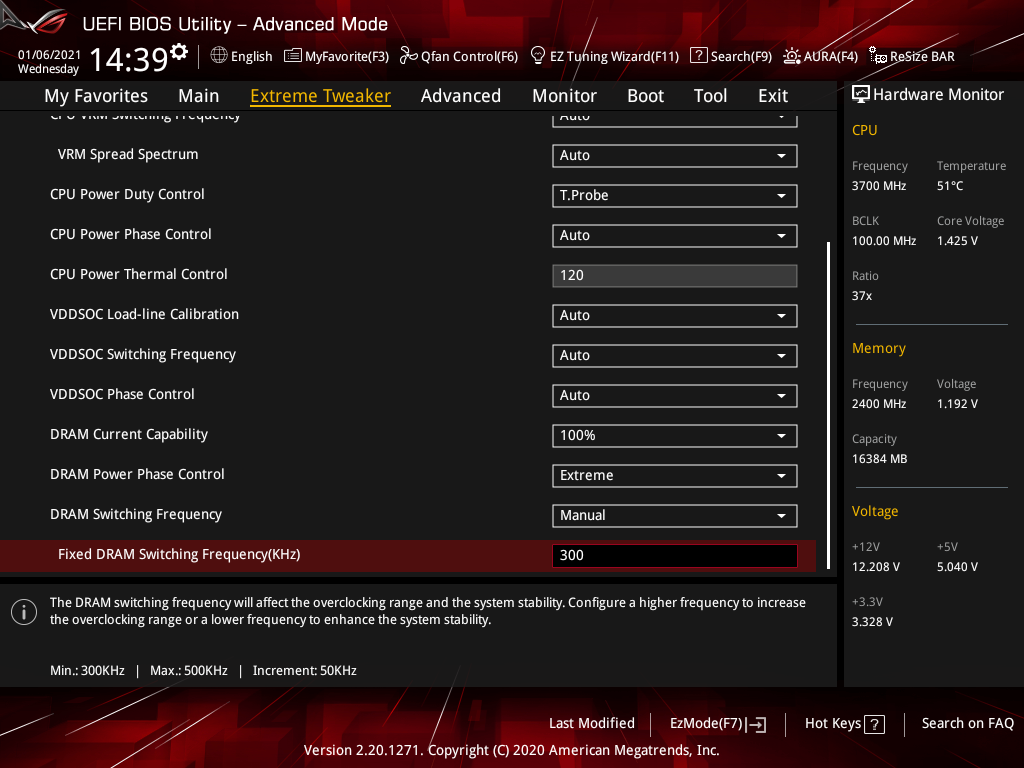This screenshot has height=768, width=1024.
Task: Open CPU Power Phase Control dropdown
Action: pos(675,235)
